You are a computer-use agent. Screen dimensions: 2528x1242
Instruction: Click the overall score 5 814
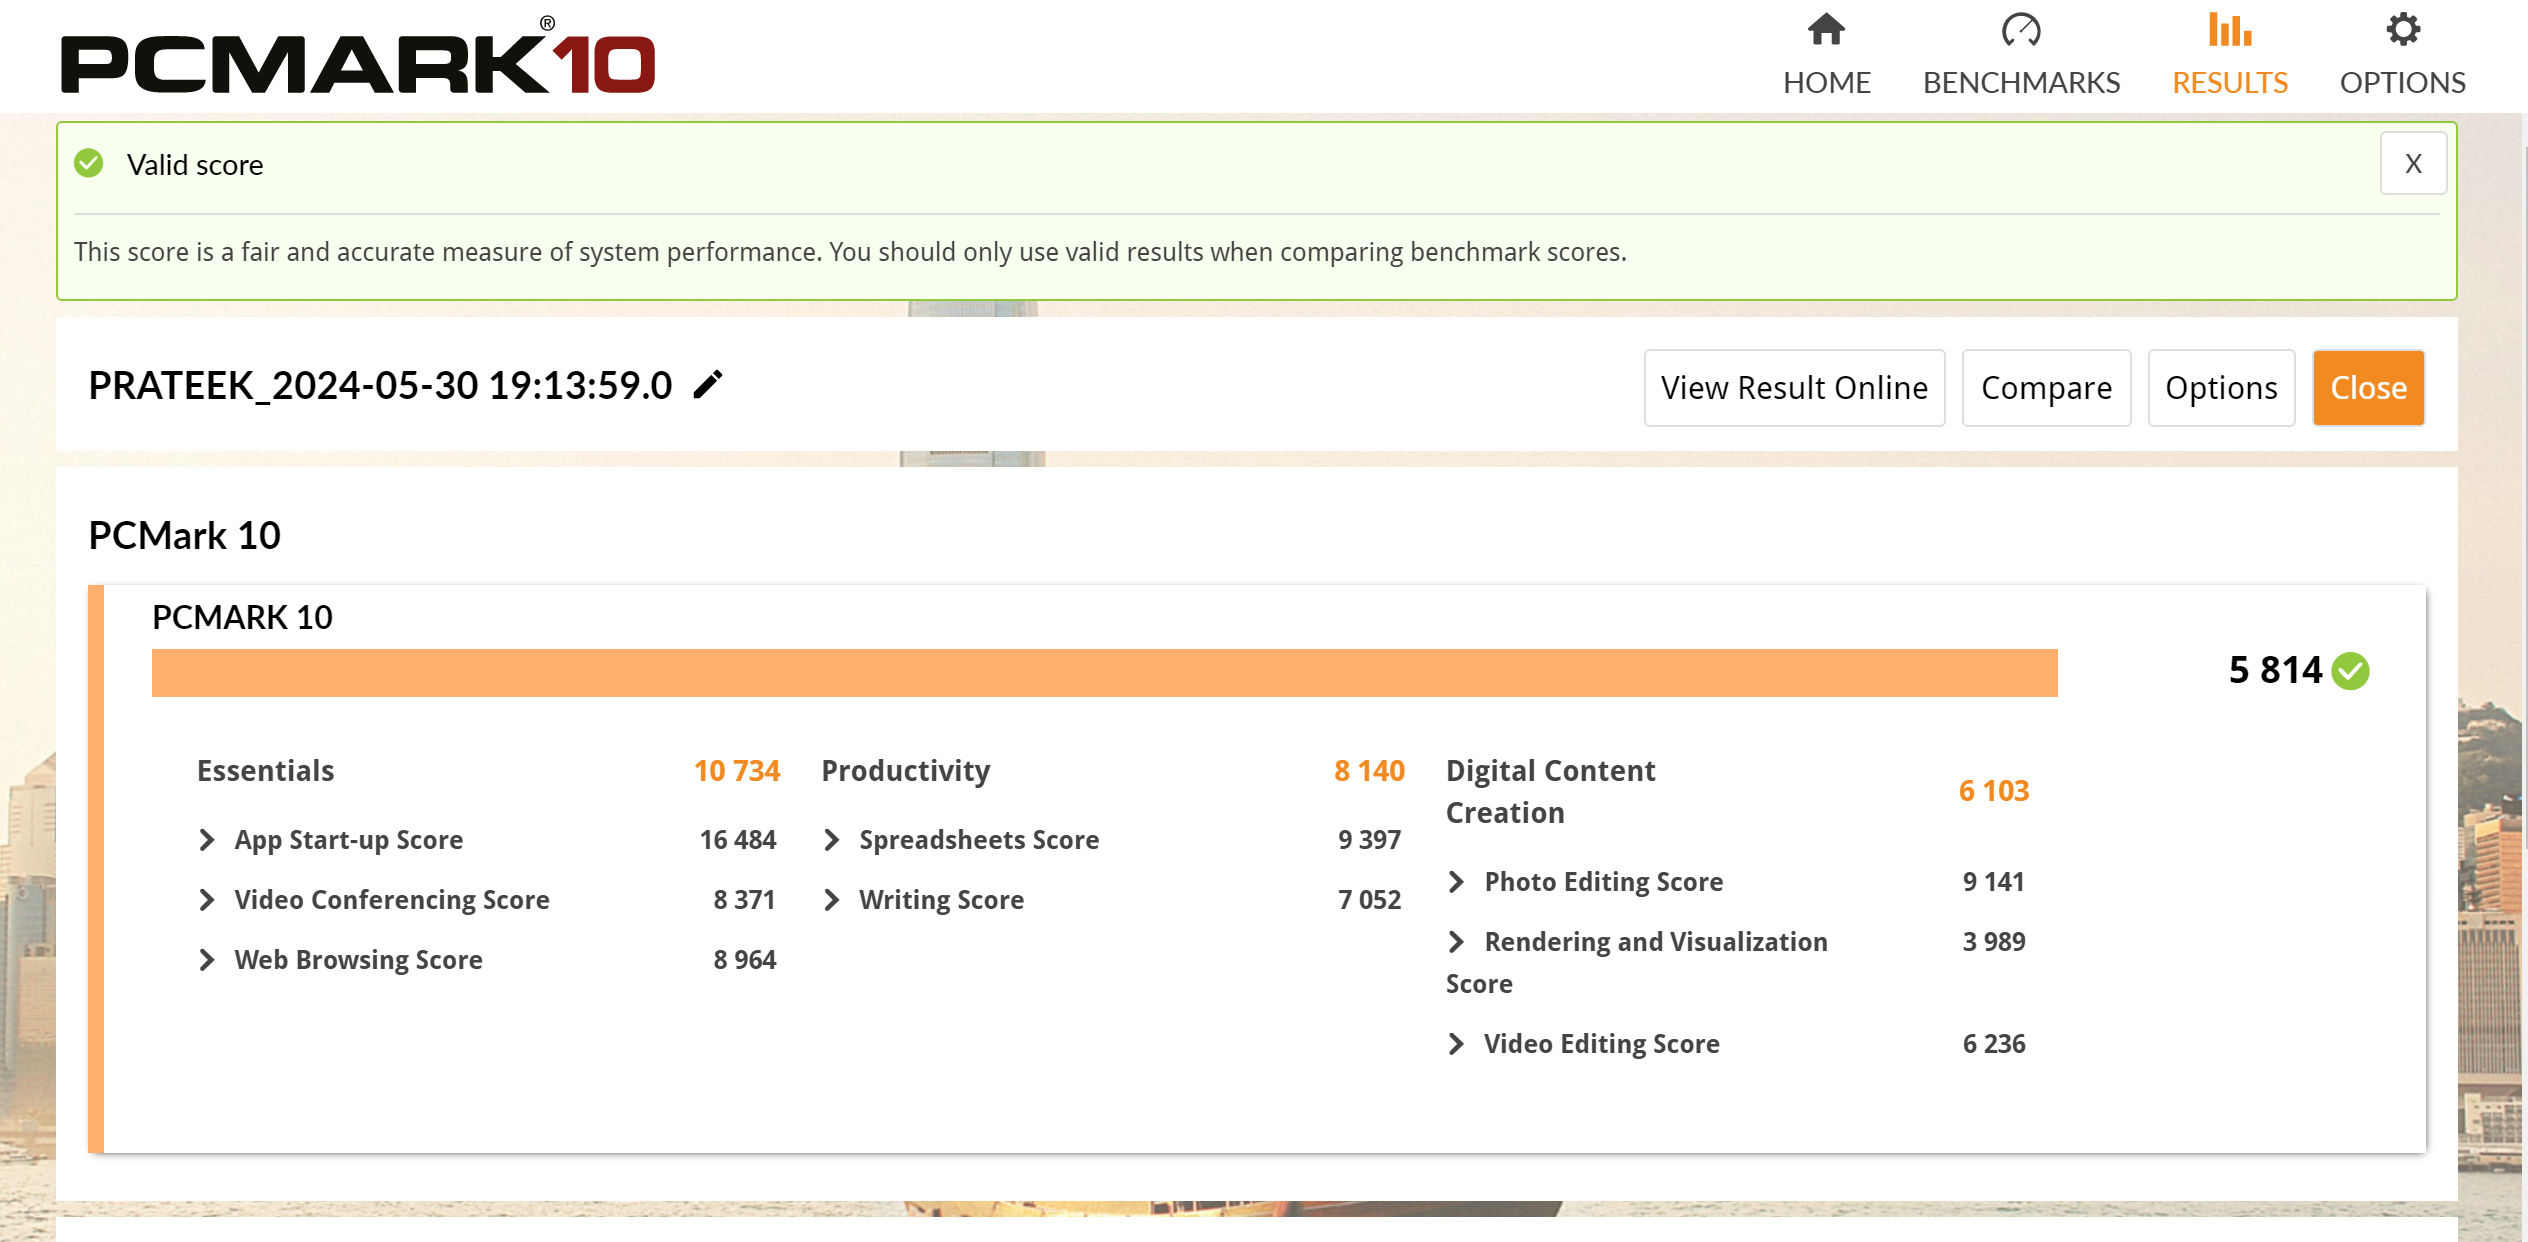(2276, 670)
